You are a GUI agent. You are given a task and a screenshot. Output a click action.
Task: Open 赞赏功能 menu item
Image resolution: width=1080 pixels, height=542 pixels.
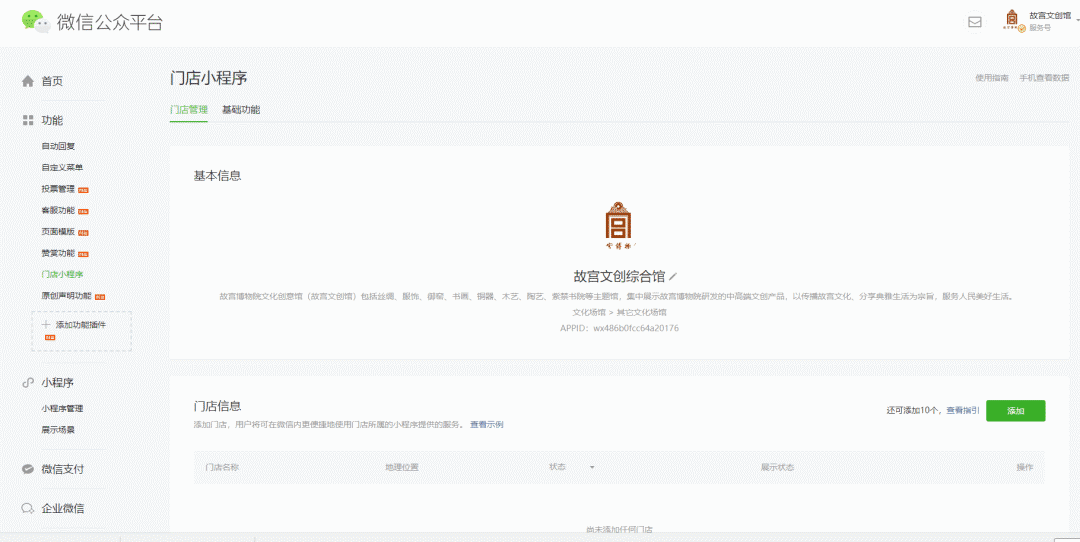click(58, 253)
